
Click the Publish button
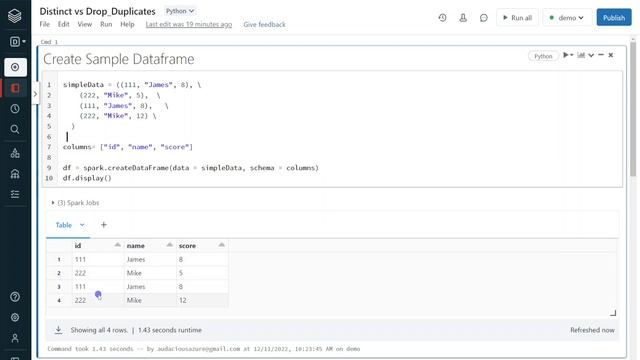pos(614,18)
